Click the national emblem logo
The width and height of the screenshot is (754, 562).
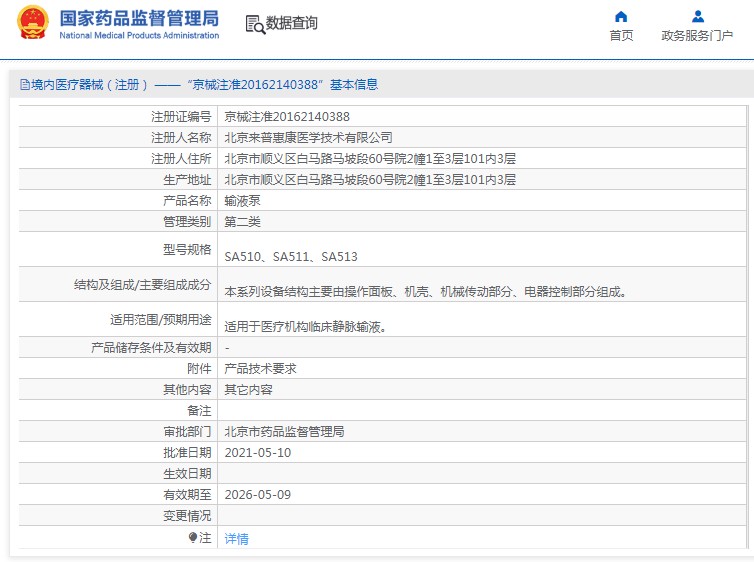point(33,22)
